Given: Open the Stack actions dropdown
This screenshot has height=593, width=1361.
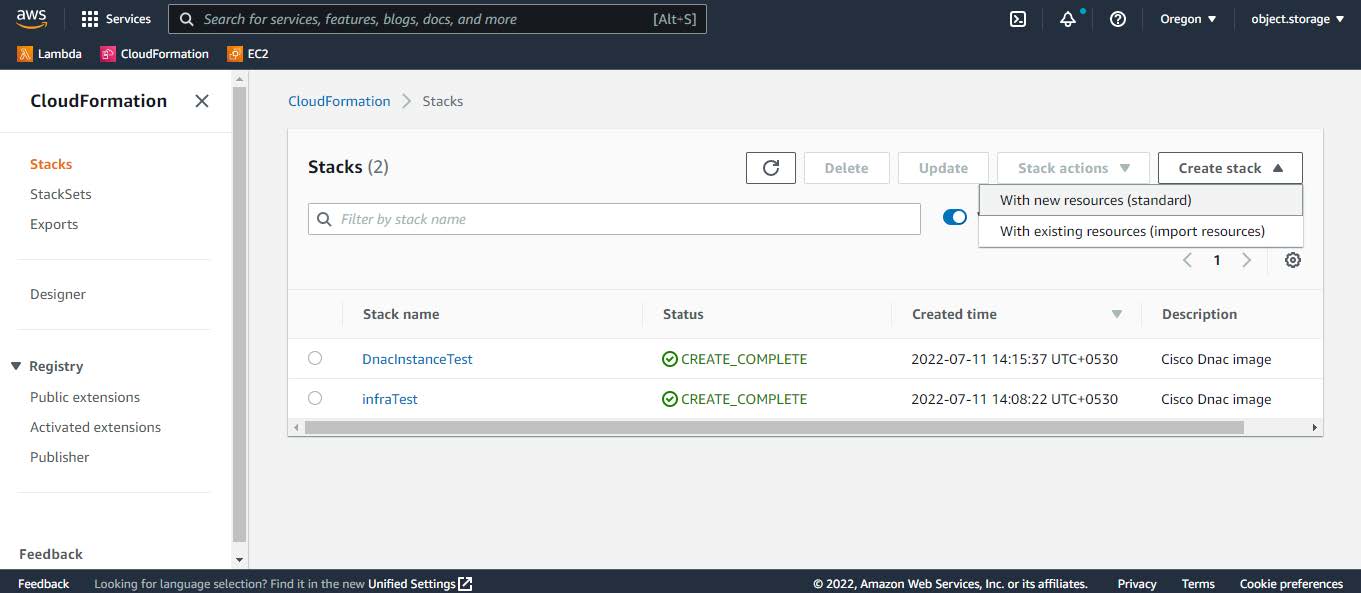Looking at the screenshot, I should click(x=1073, y=168).
